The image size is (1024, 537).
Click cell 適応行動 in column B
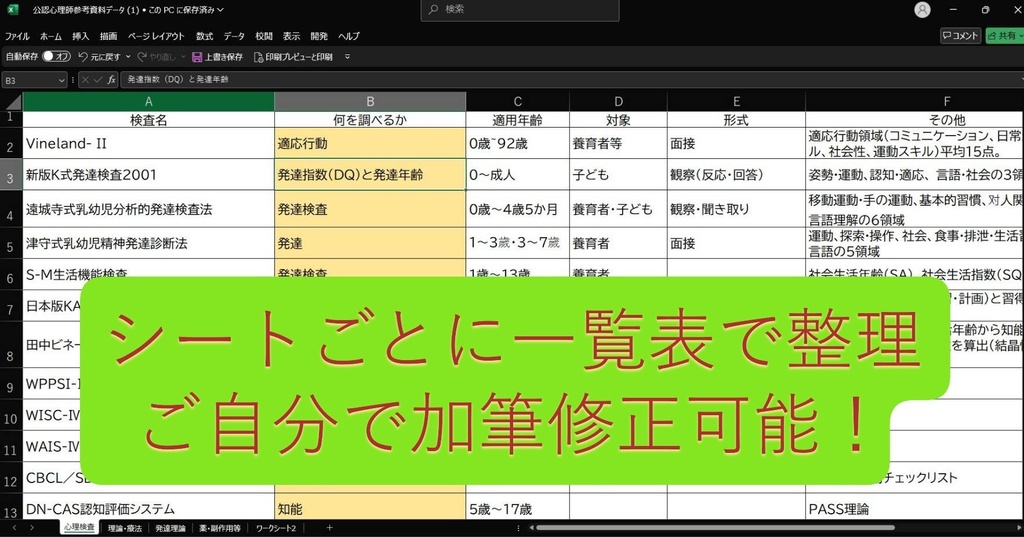coord(370,144)
